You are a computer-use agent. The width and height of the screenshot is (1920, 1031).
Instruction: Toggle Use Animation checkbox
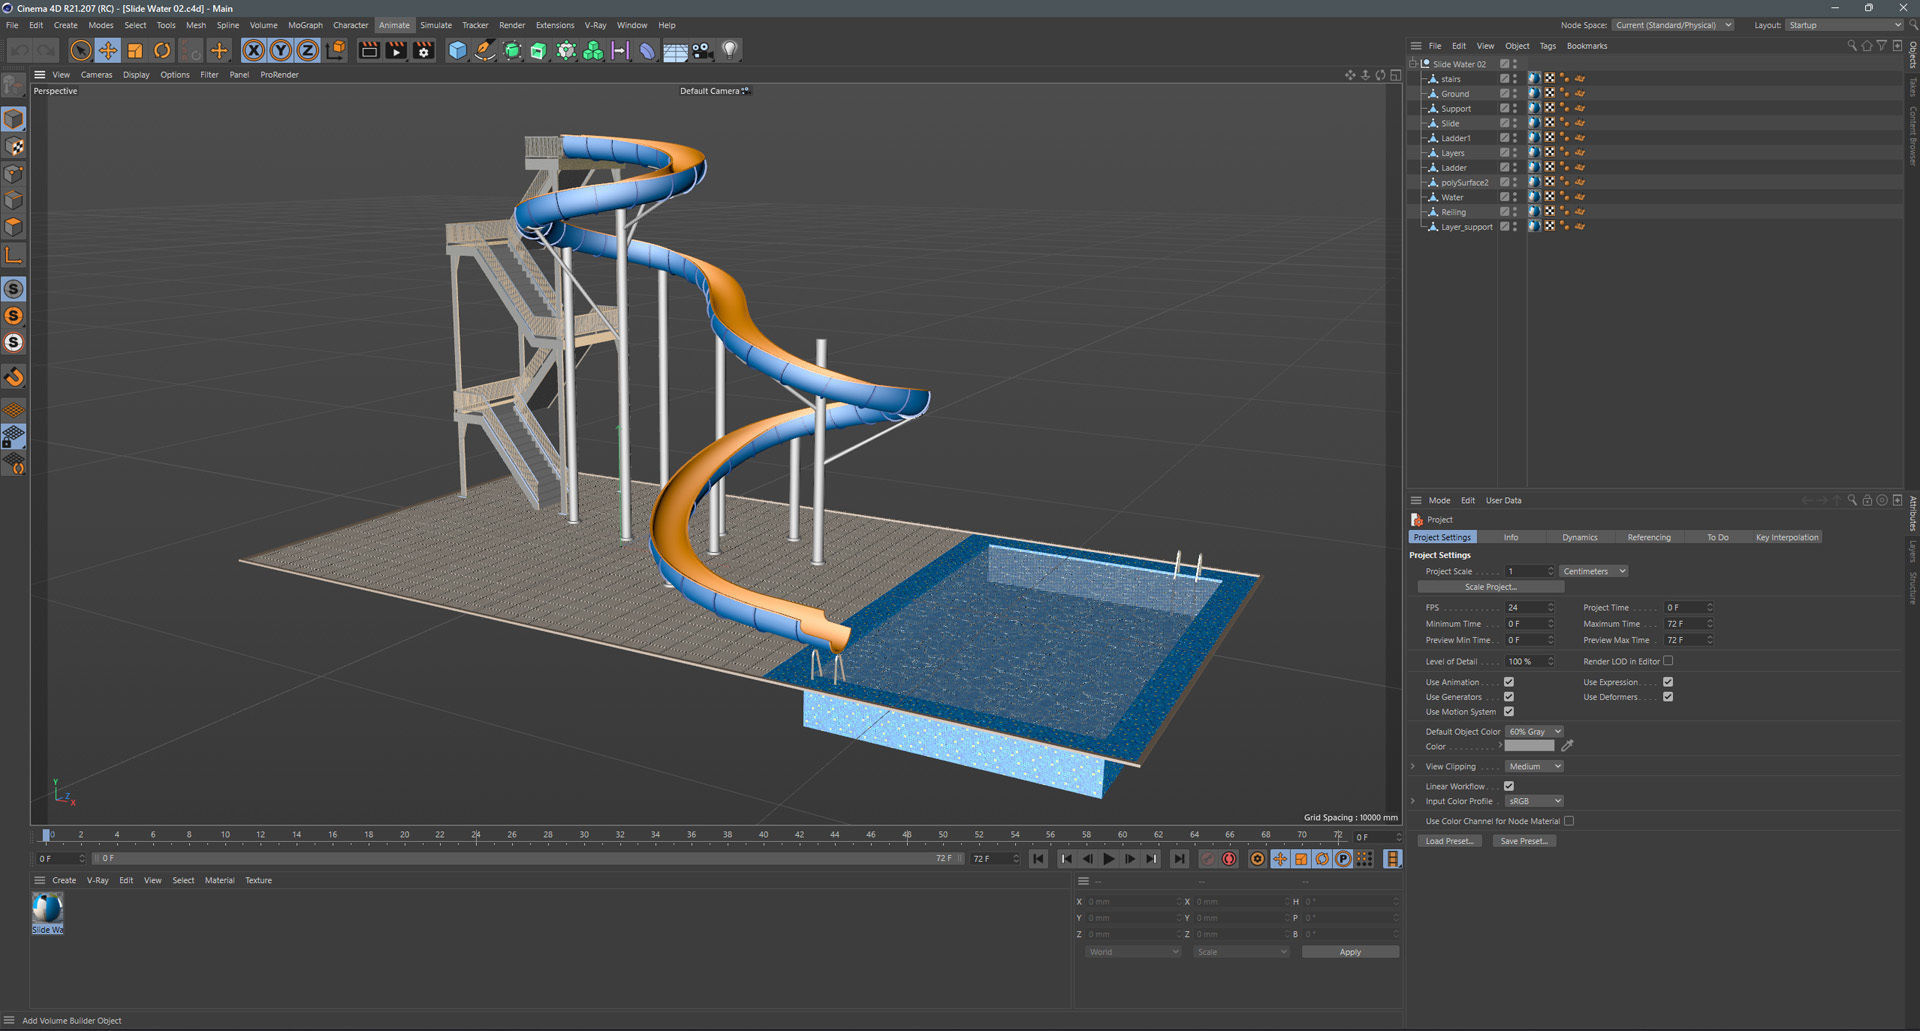click(x=1509, y=682)
